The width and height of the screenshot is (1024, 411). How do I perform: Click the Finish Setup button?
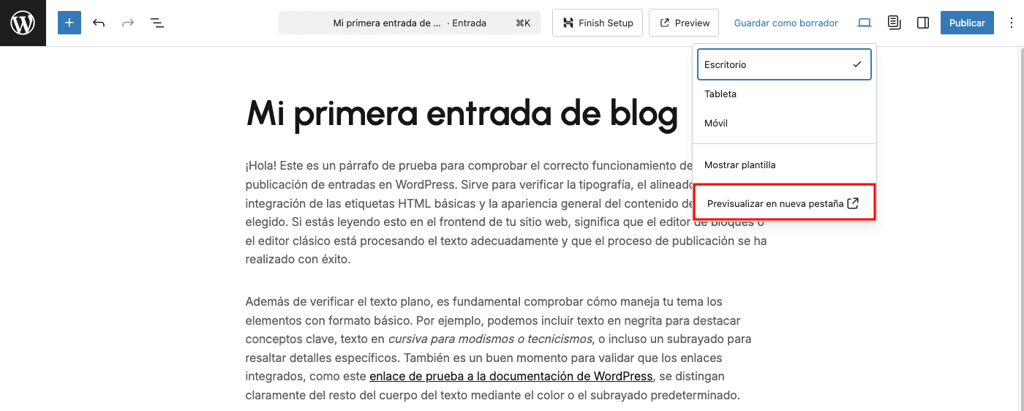[598, 23]
